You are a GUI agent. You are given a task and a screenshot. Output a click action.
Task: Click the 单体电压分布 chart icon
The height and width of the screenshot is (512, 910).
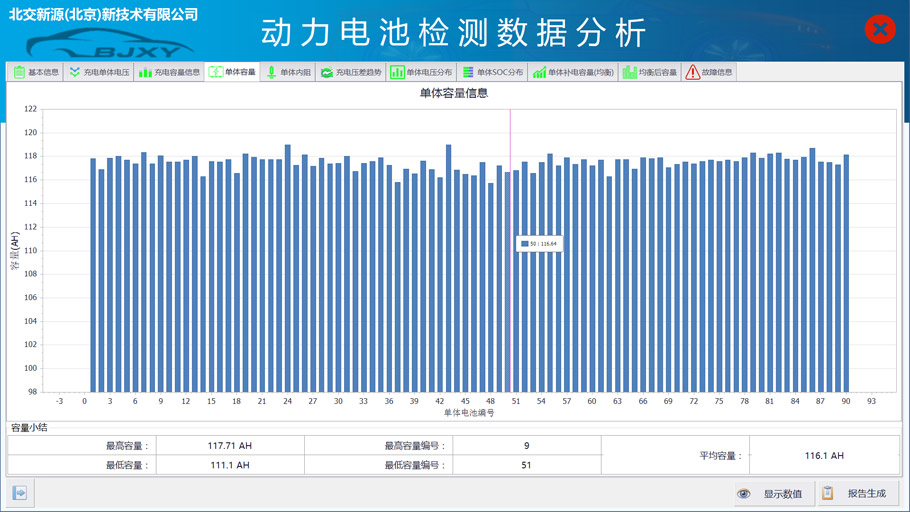pyautogui.click(x=397, y=72)
